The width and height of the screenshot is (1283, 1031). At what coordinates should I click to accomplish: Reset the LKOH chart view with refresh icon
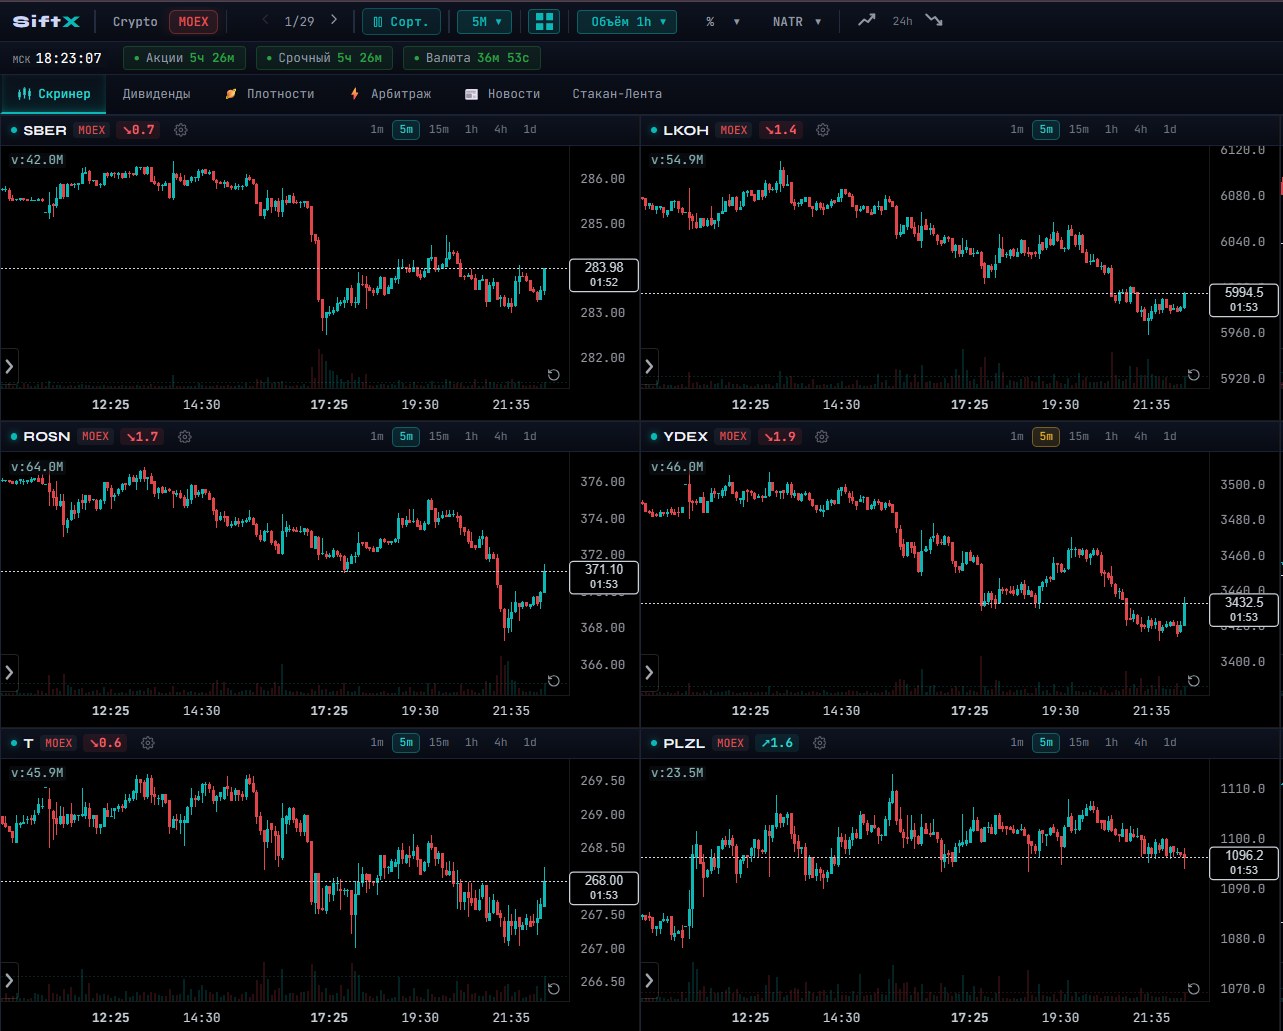pos(1193,375)
